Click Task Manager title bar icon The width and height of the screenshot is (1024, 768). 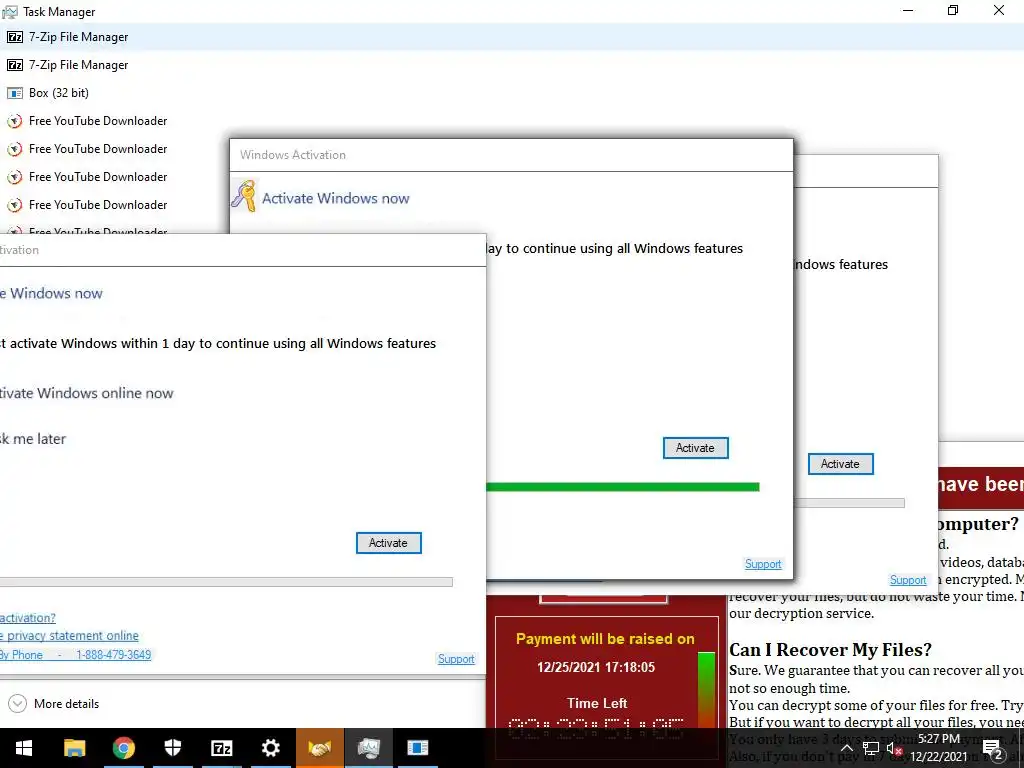click(x=10, y=12)
